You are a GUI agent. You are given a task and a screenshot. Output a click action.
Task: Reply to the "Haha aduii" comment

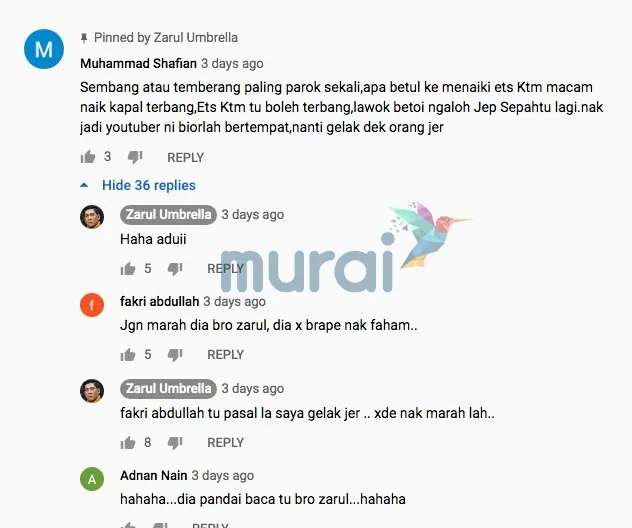pyautogui.click(x=225, y=268)
